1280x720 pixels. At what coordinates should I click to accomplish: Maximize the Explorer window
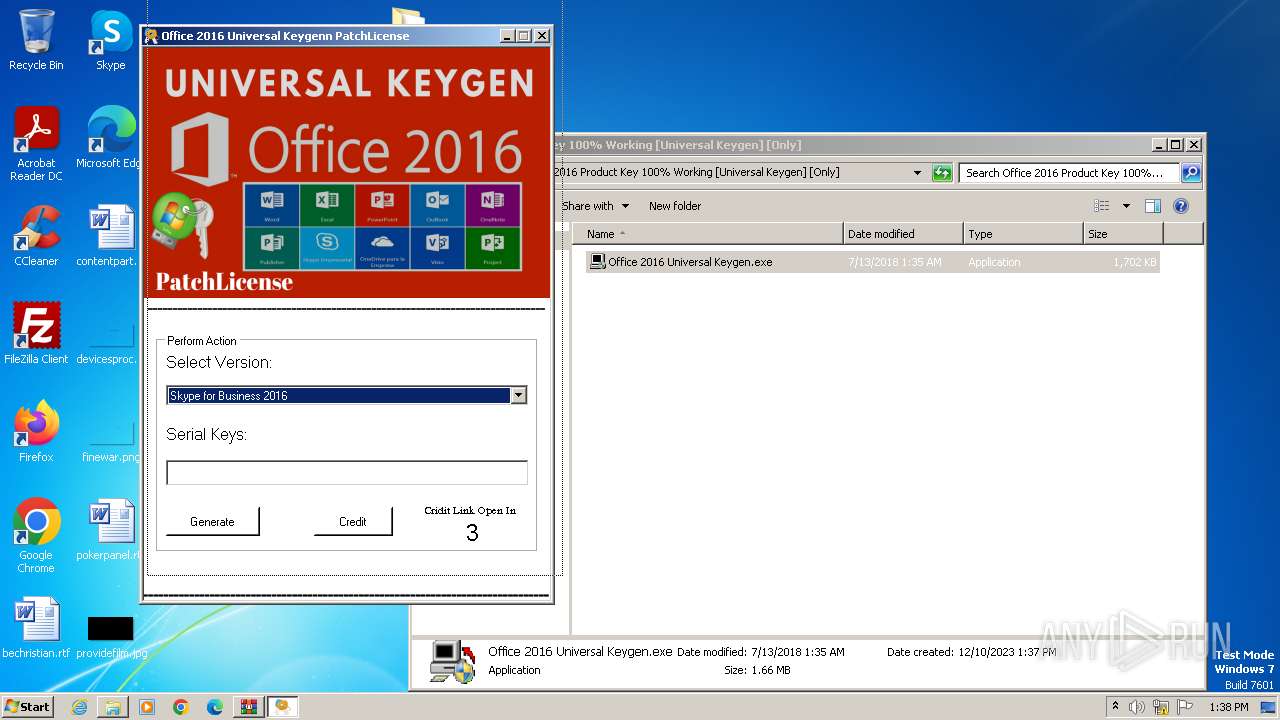(1176, 145)
